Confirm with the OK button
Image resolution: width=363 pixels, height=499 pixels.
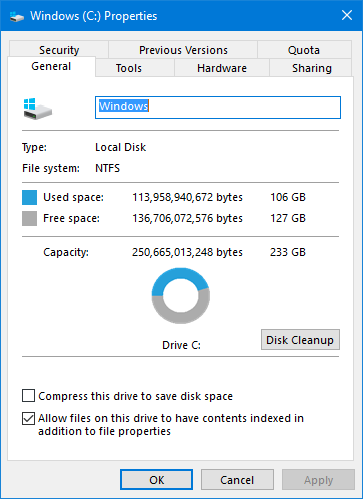(156, 480)
